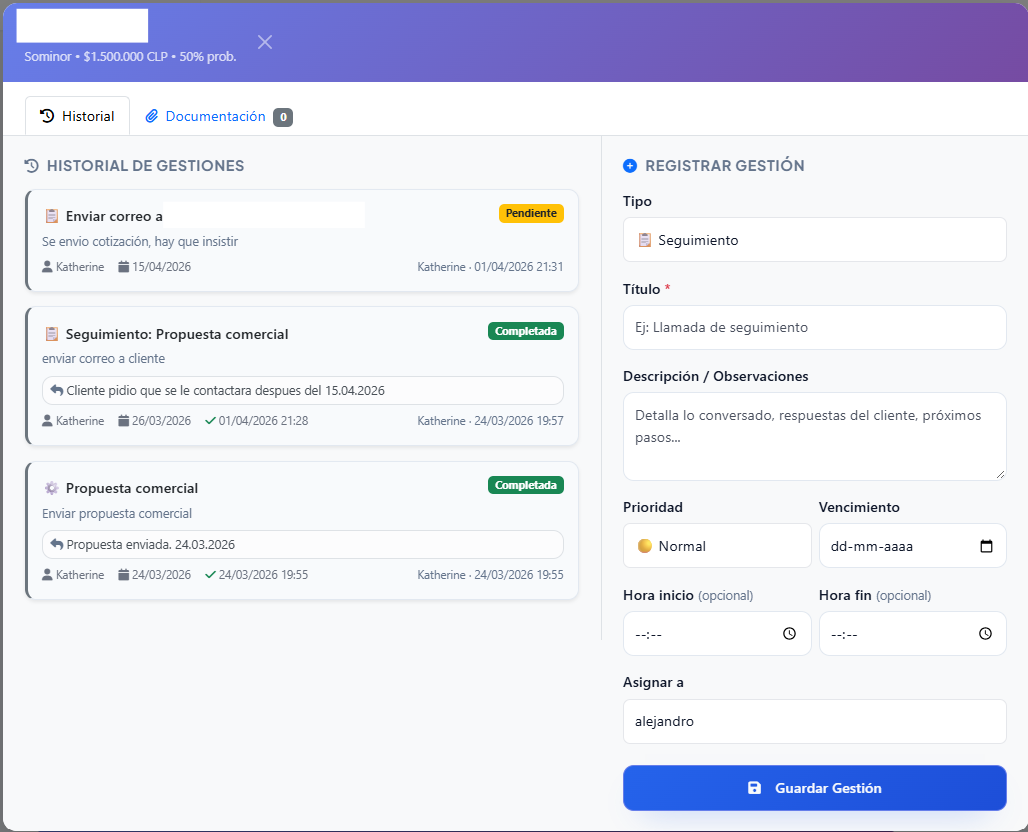The height and width of the screenshot is (832, 1028).
Task: Click the 'Katherine · 01/04/2026 21:31' timestamp
Action: point(490,267)
